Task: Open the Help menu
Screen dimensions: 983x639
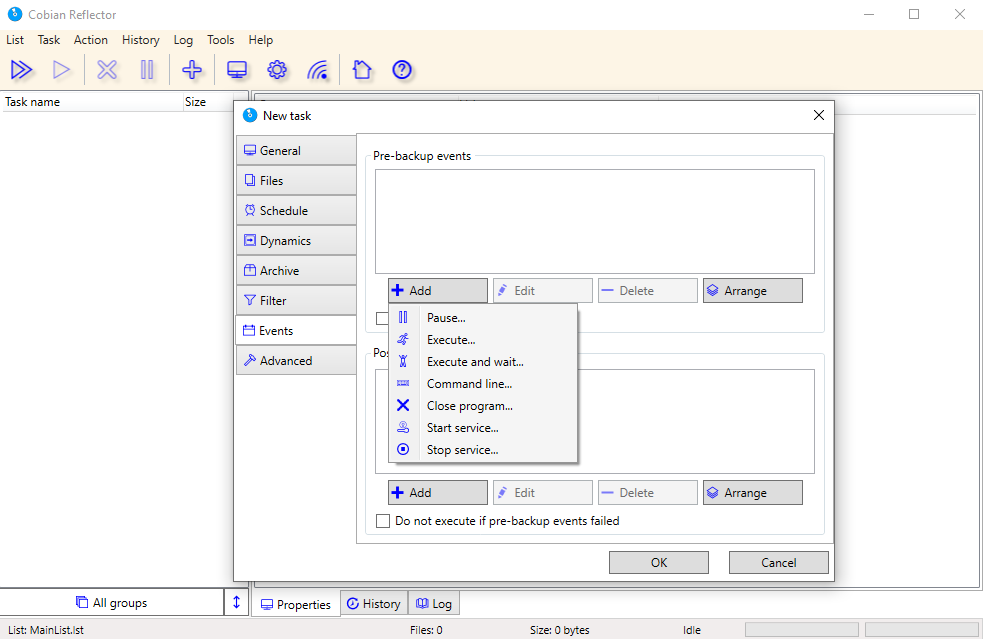Action: pos(261,40)
